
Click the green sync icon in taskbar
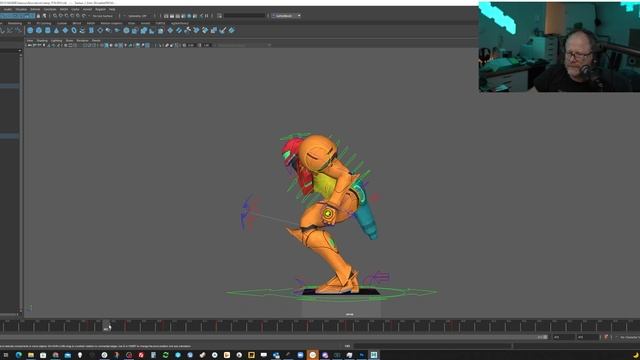166,355
